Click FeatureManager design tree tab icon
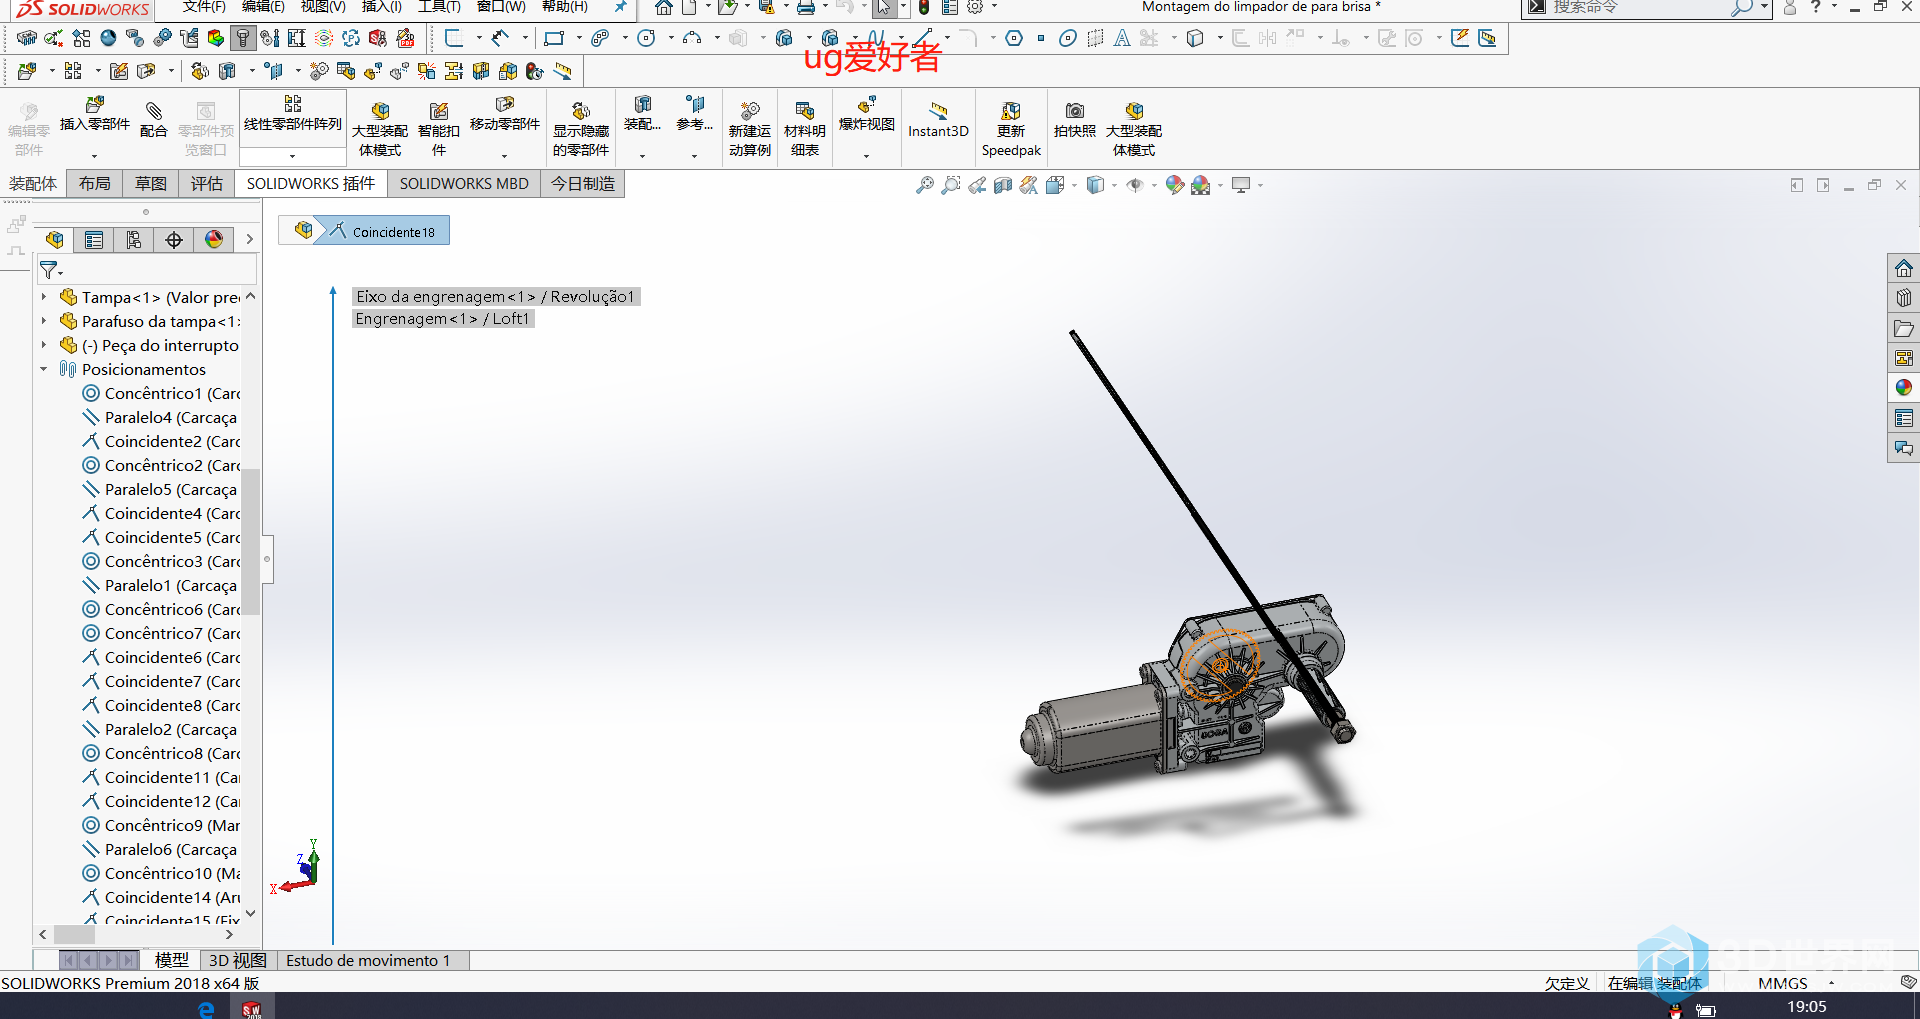Image resolution: width=1920 pixels, height=1019 pixels. [55, 240]
